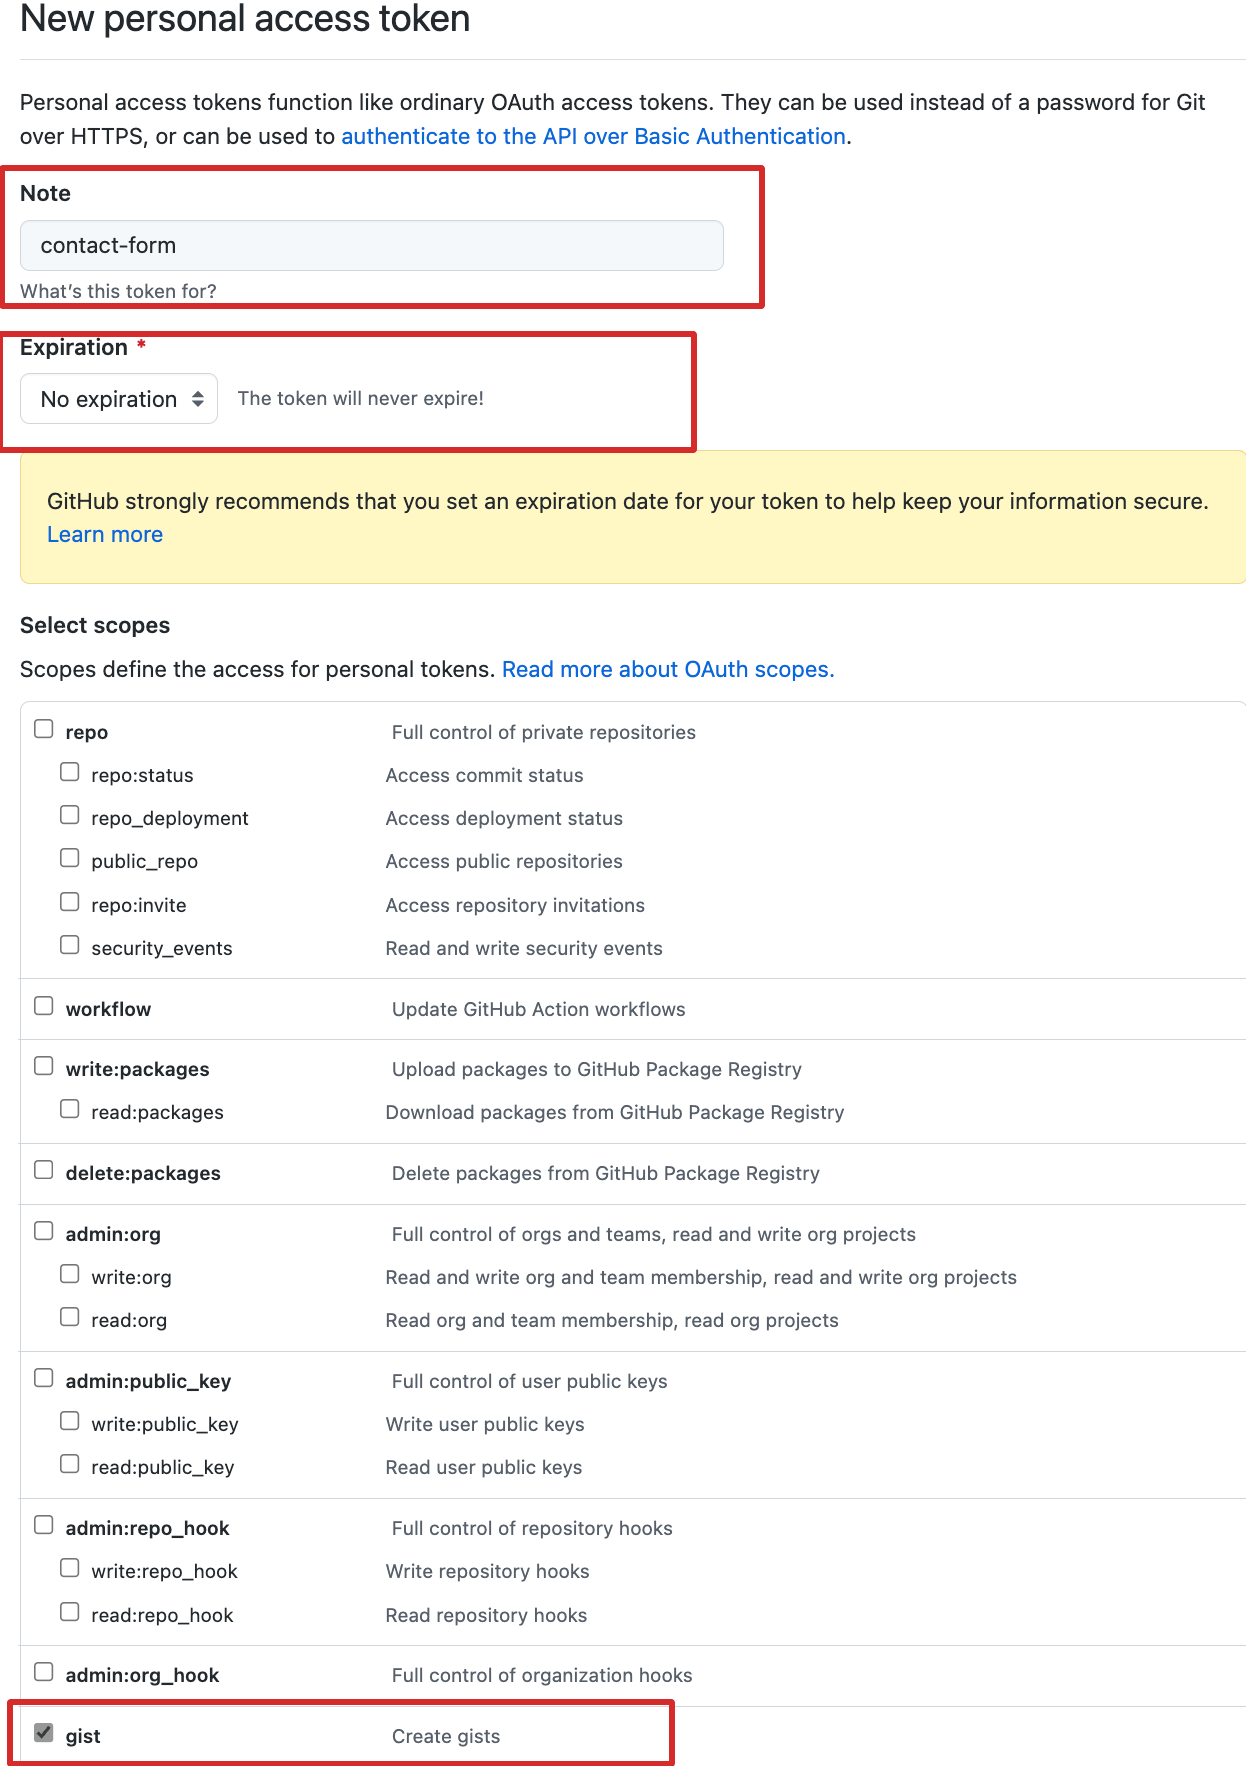Image resolution: width=1246 pixels, height=1766 pixels.
Task: Check the security_events scope
Action: (70, 945)
